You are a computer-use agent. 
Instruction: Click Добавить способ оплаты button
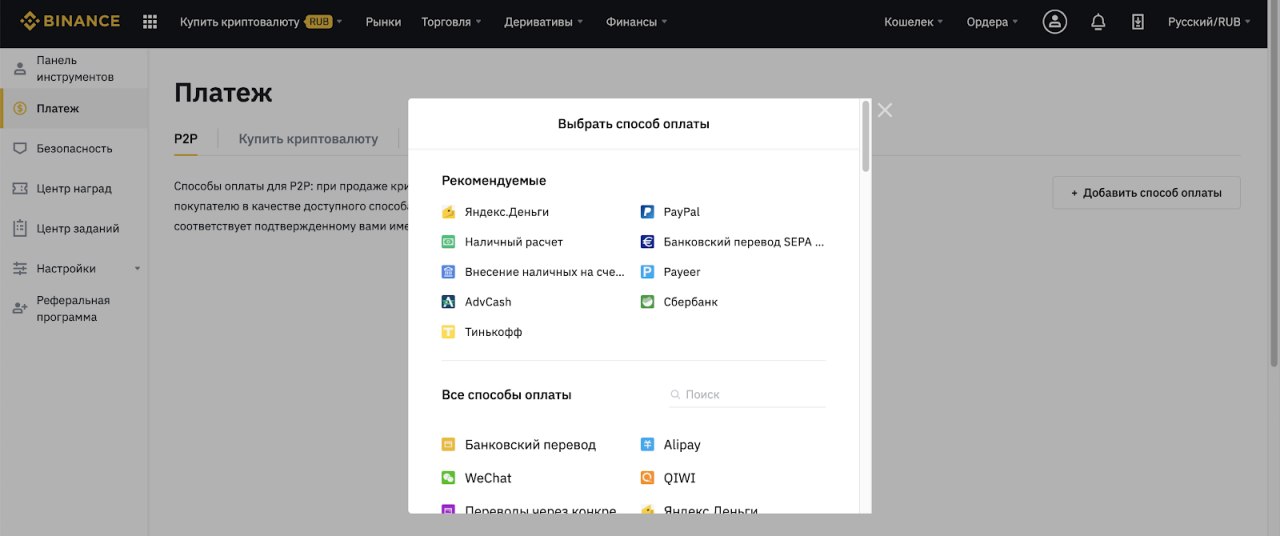click(x=1146, y=193)
